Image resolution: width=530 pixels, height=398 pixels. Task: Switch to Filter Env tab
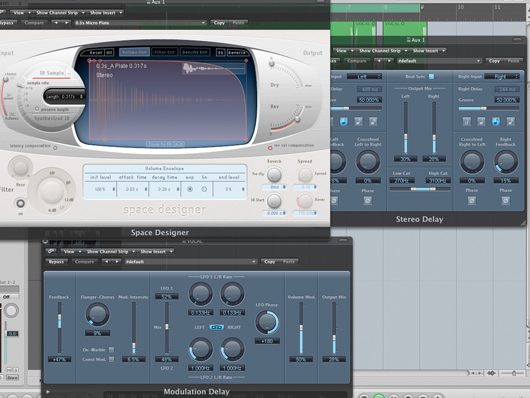pos(164,52)
